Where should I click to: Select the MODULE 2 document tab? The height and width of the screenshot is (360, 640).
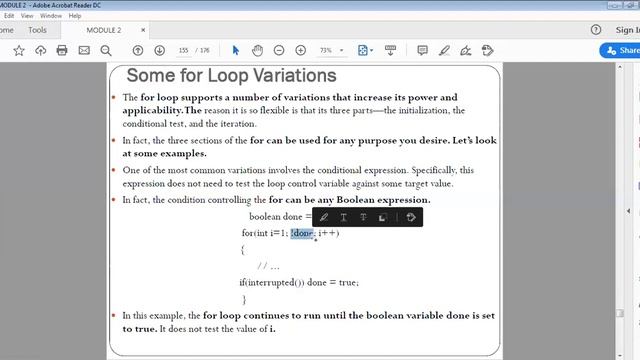click(x=104, y=30)
